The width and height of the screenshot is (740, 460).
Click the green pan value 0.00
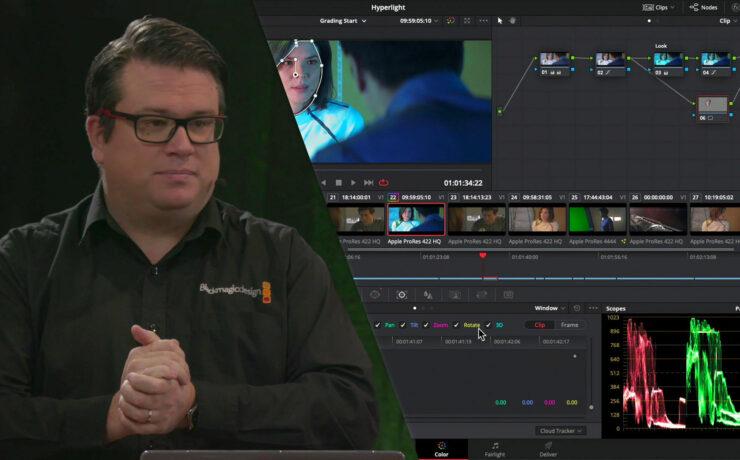(x=500, y=402)
